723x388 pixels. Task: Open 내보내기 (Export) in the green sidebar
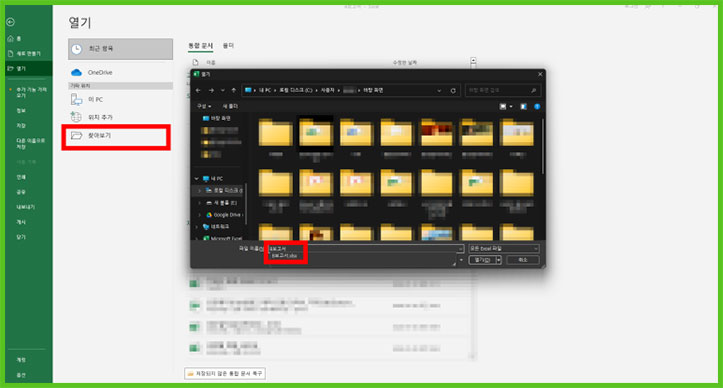pyautogui.click(x=25, y=207)
